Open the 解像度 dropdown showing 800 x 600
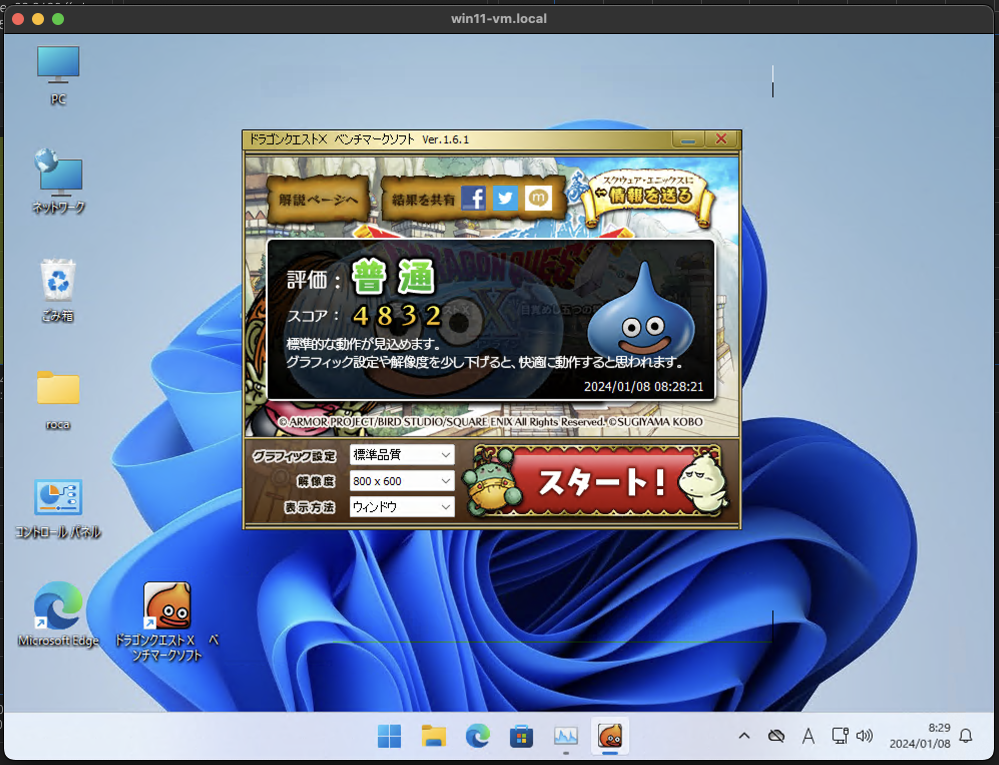 tap(402, 481)
